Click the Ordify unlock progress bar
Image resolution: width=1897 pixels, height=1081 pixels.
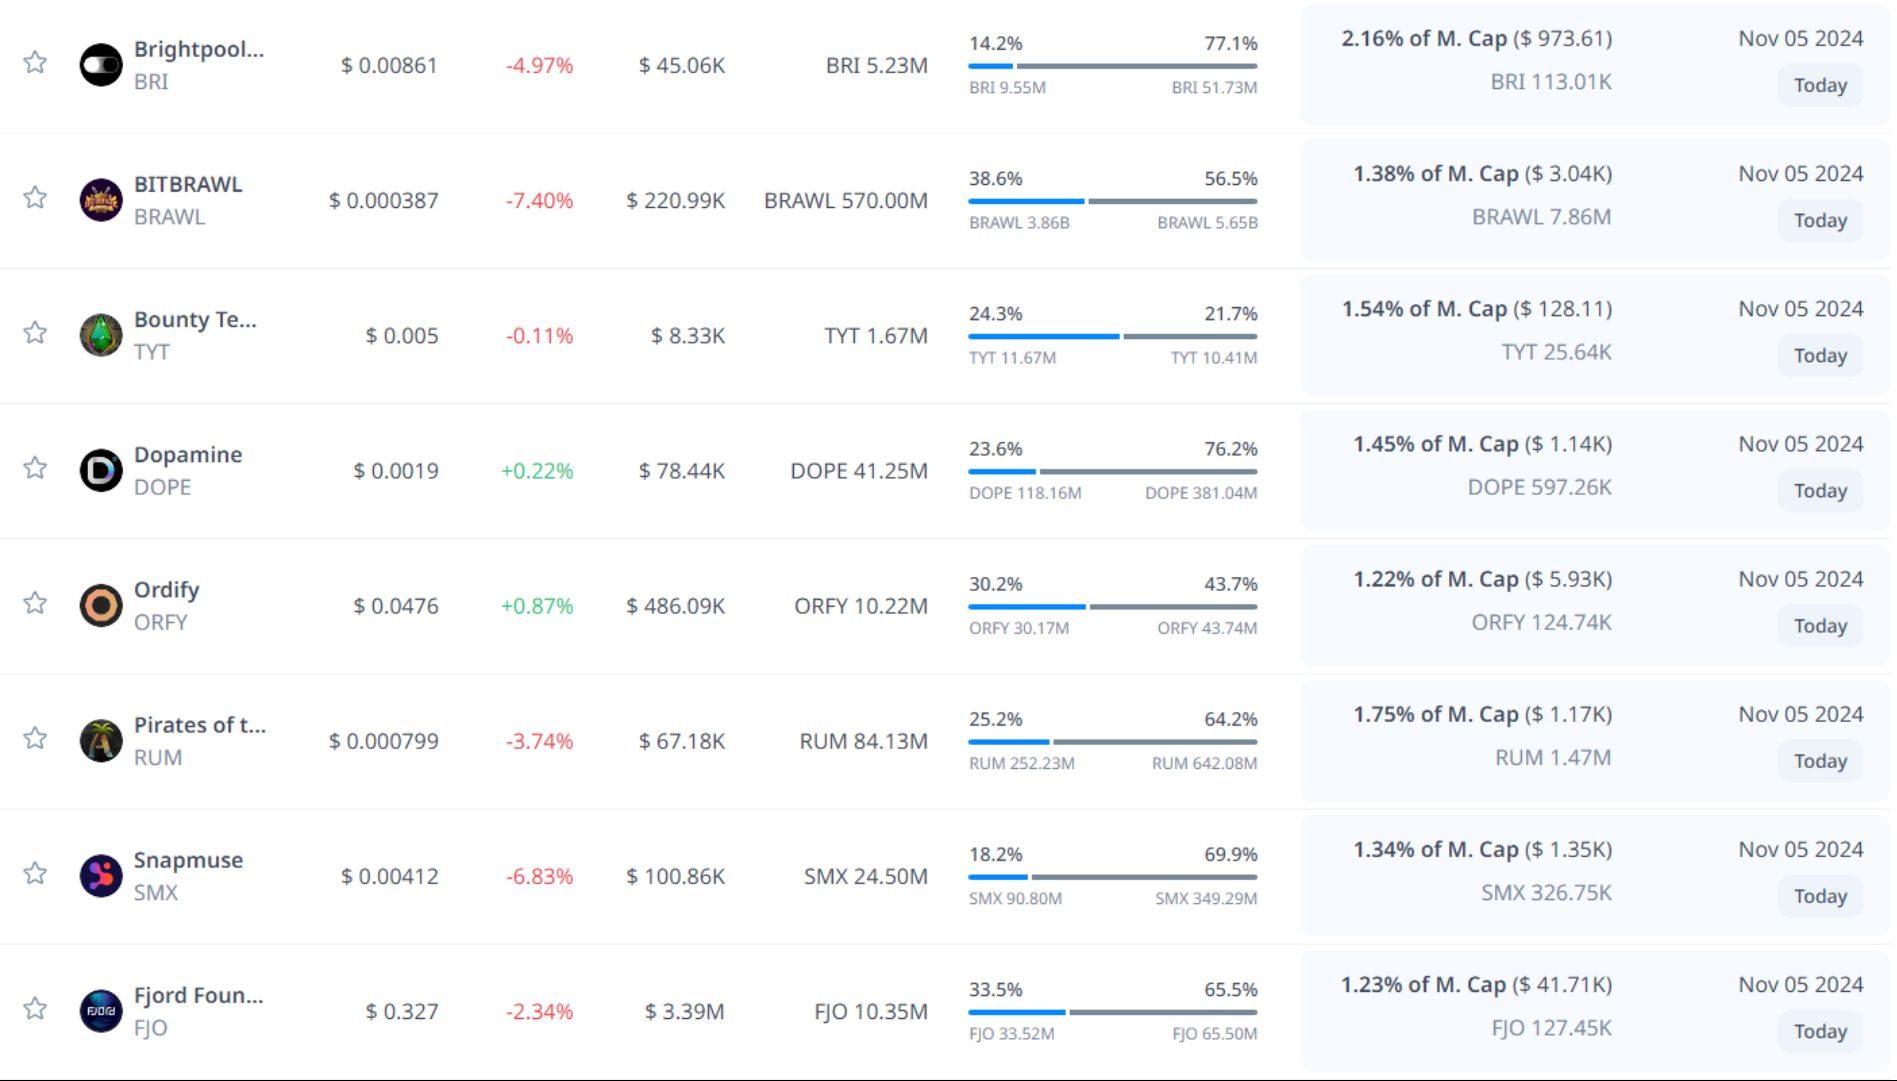(x=1112, y=606)
